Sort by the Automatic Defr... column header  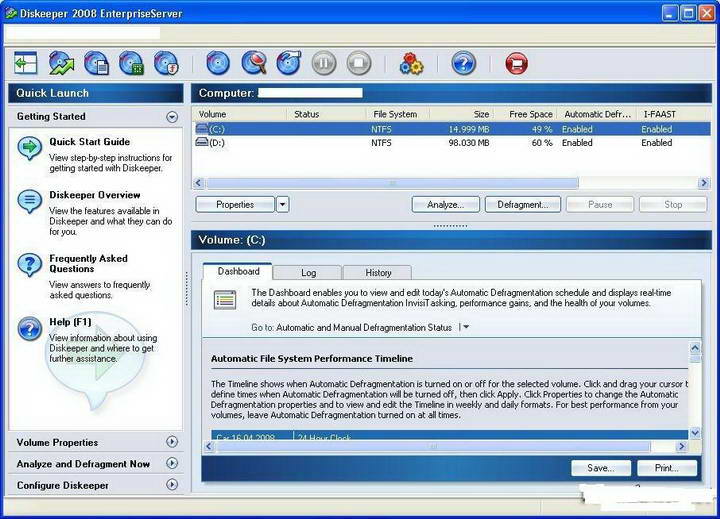[x=597, y=114]
